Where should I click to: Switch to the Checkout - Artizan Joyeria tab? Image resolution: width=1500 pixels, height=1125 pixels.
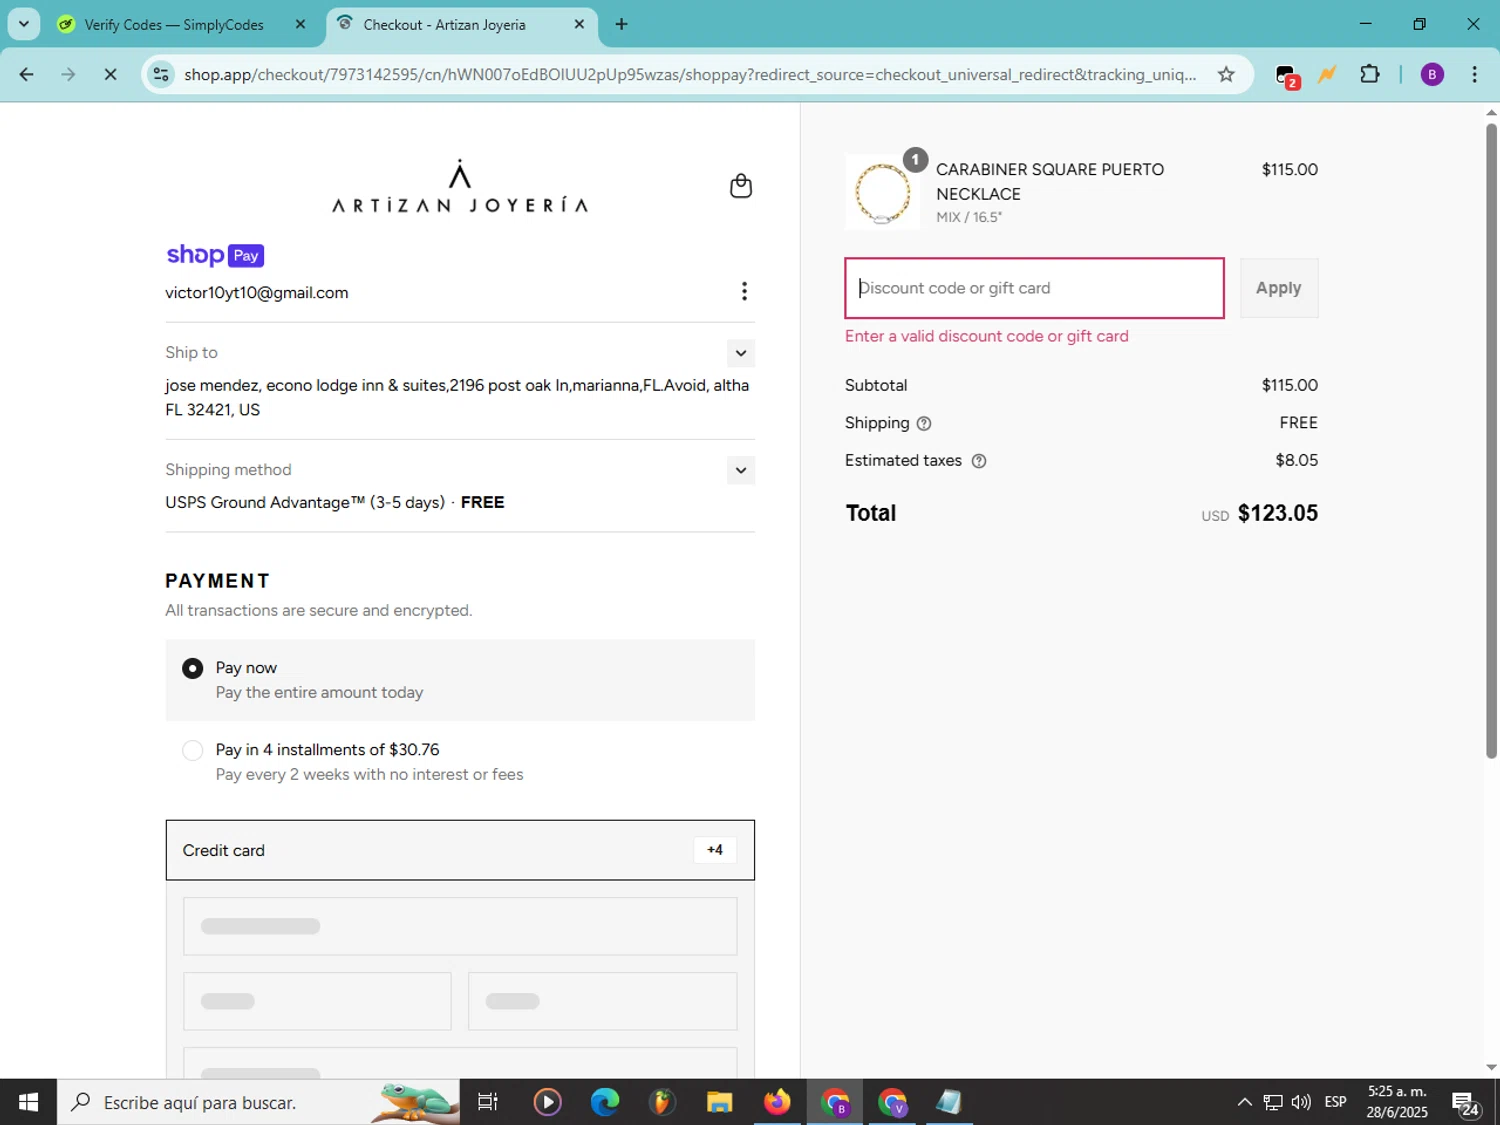[461, 24]
